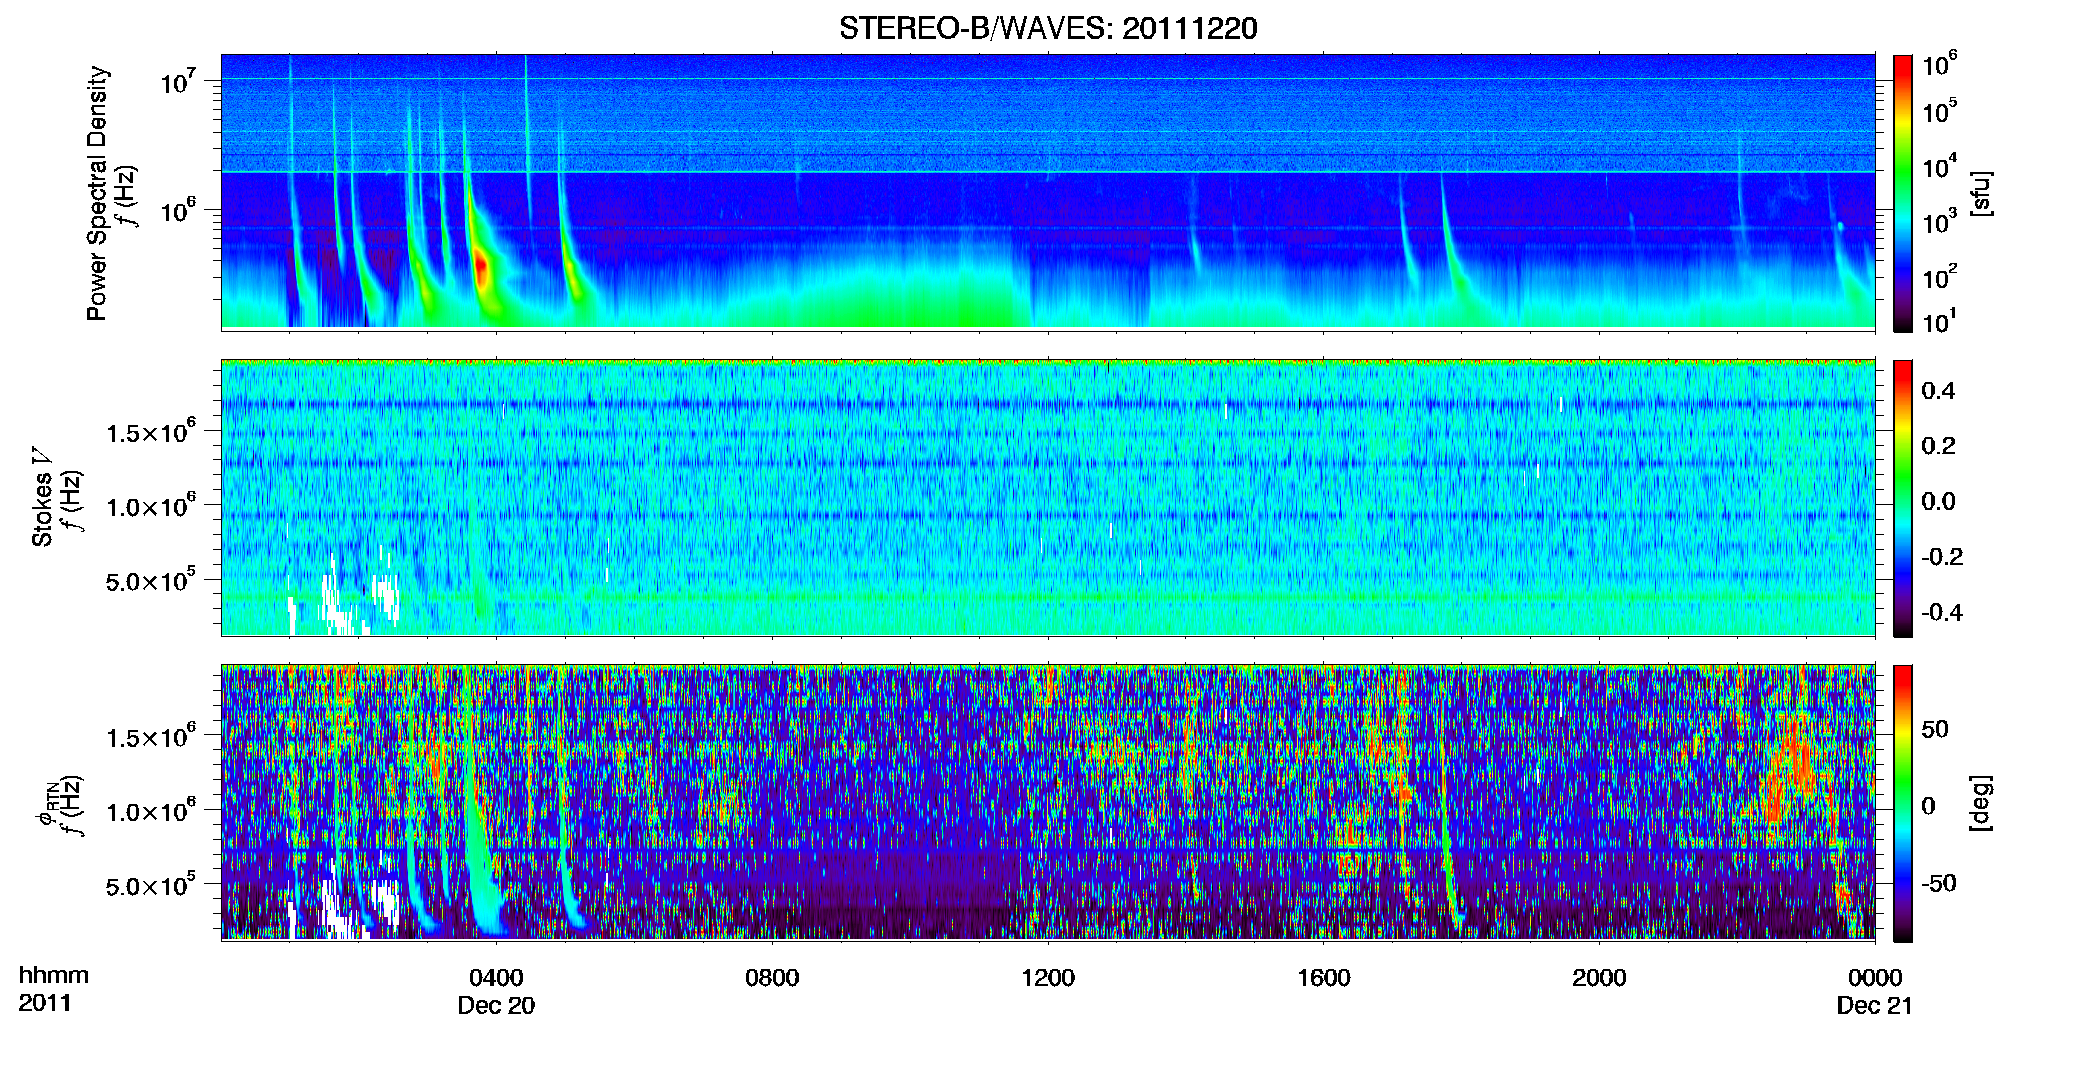Click the 0000 time axis tick label
The width and height of the screenshot is (2096, 1080).
(1875, 977)
